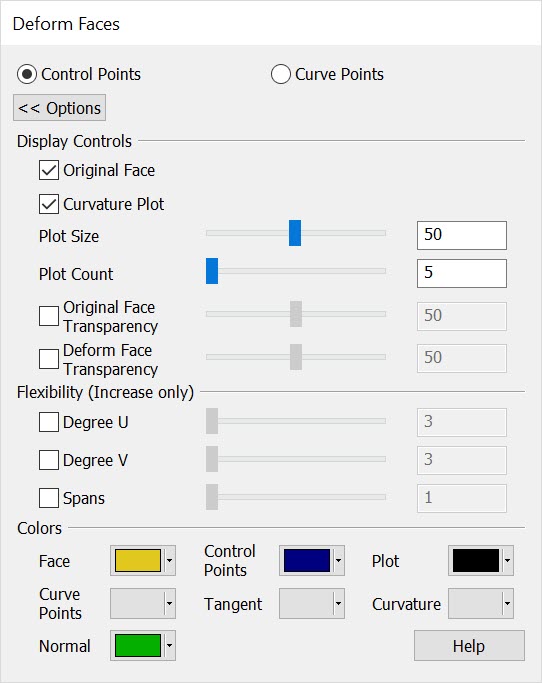The height and width of the screenshot is (683, 542).
Task: Click the Degree V value field
Action: click(x=462, y=460)
